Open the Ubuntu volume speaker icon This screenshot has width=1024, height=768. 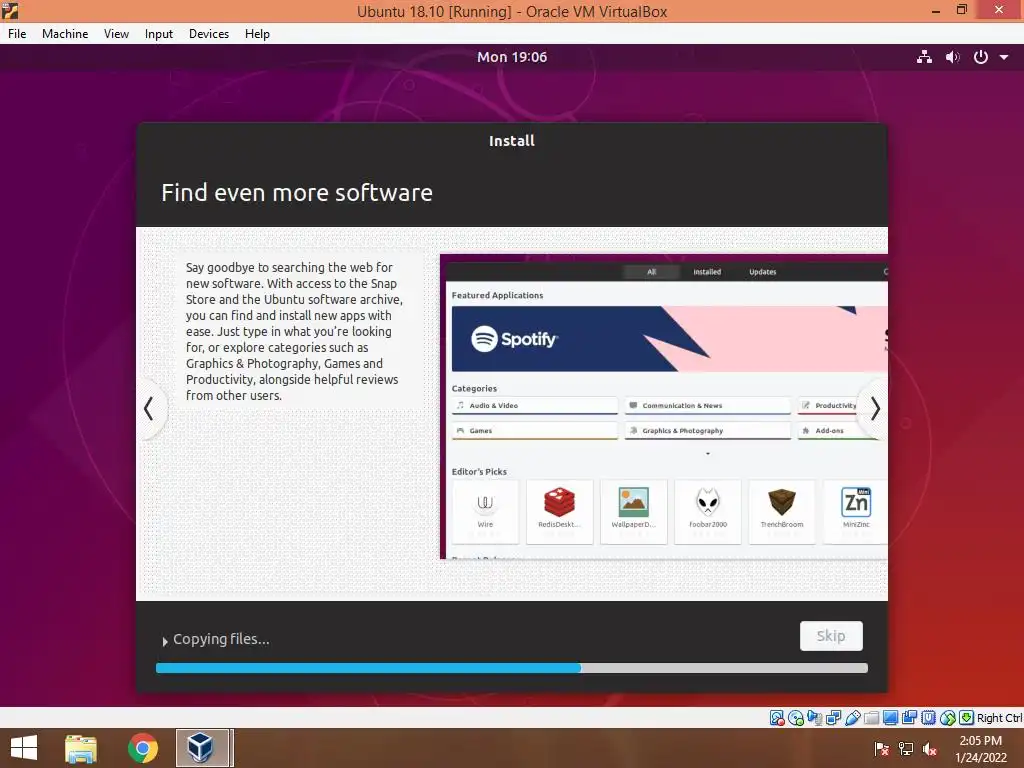(x=953, y=57)
